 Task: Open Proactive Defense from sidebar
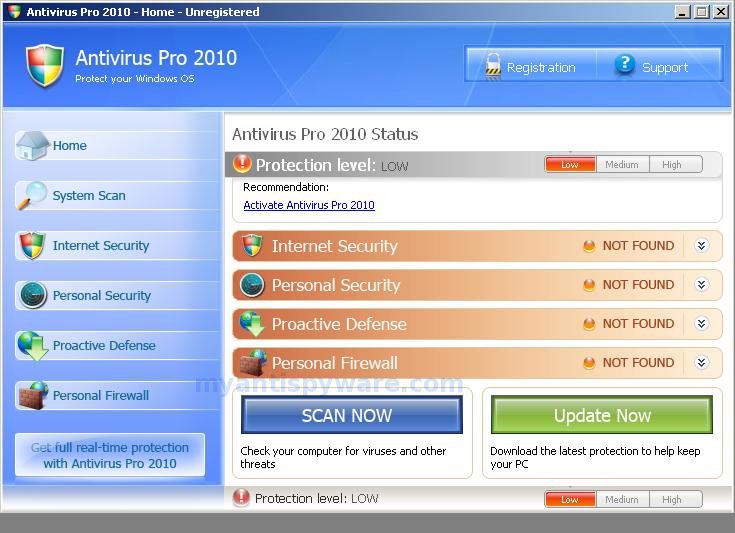(x=117, y=345)
